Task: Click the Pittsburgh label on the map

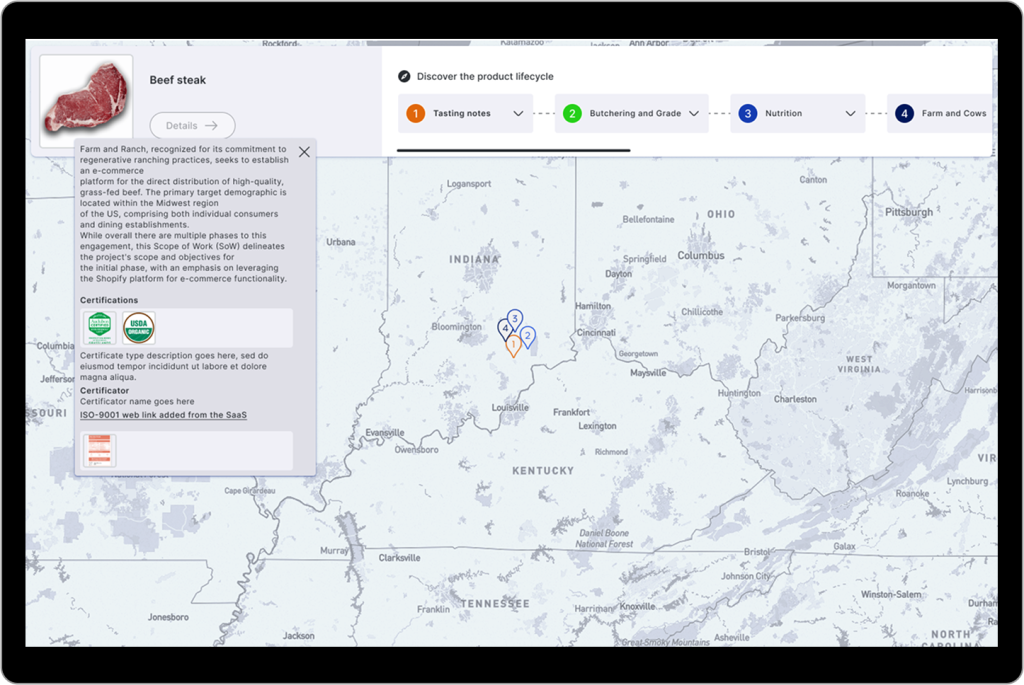Action: (909, 212)
